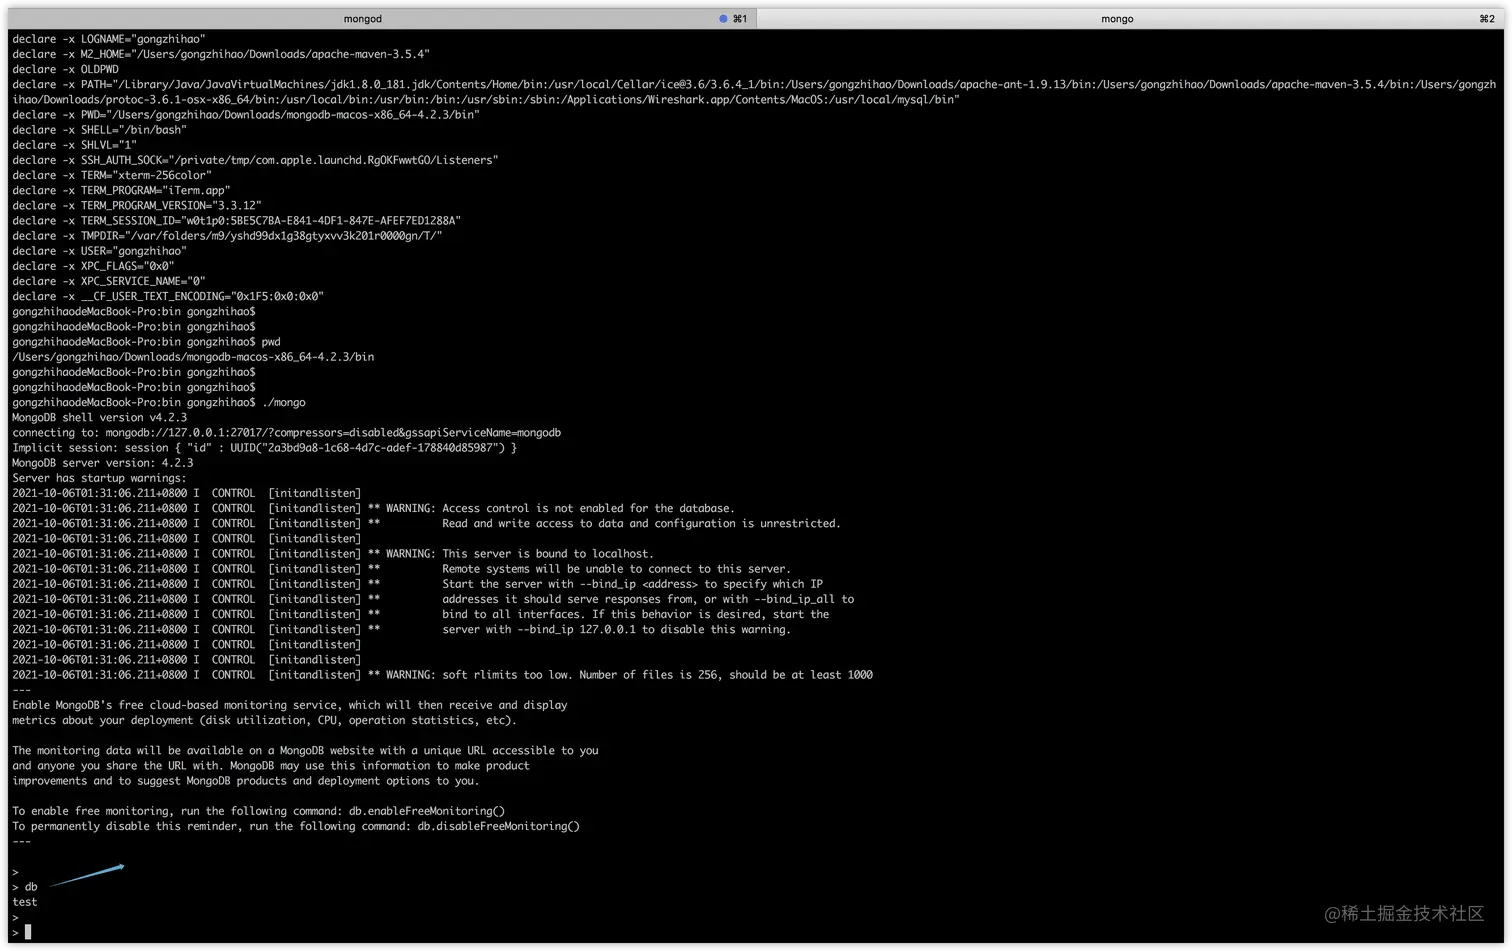Click the 'declare -x OLDPWD' line
Image resolution: width=1512 pixels, height=951 pixels.
click(x=65, y=69)
